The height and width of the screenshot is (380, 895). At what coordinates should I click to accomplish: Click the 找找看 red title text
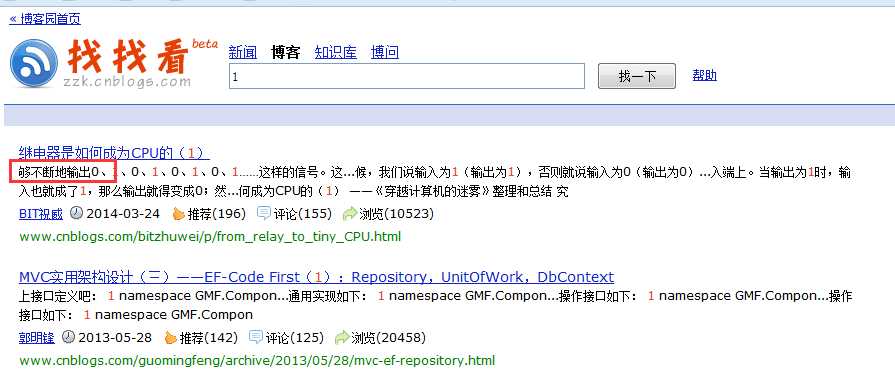pos(128,57)
